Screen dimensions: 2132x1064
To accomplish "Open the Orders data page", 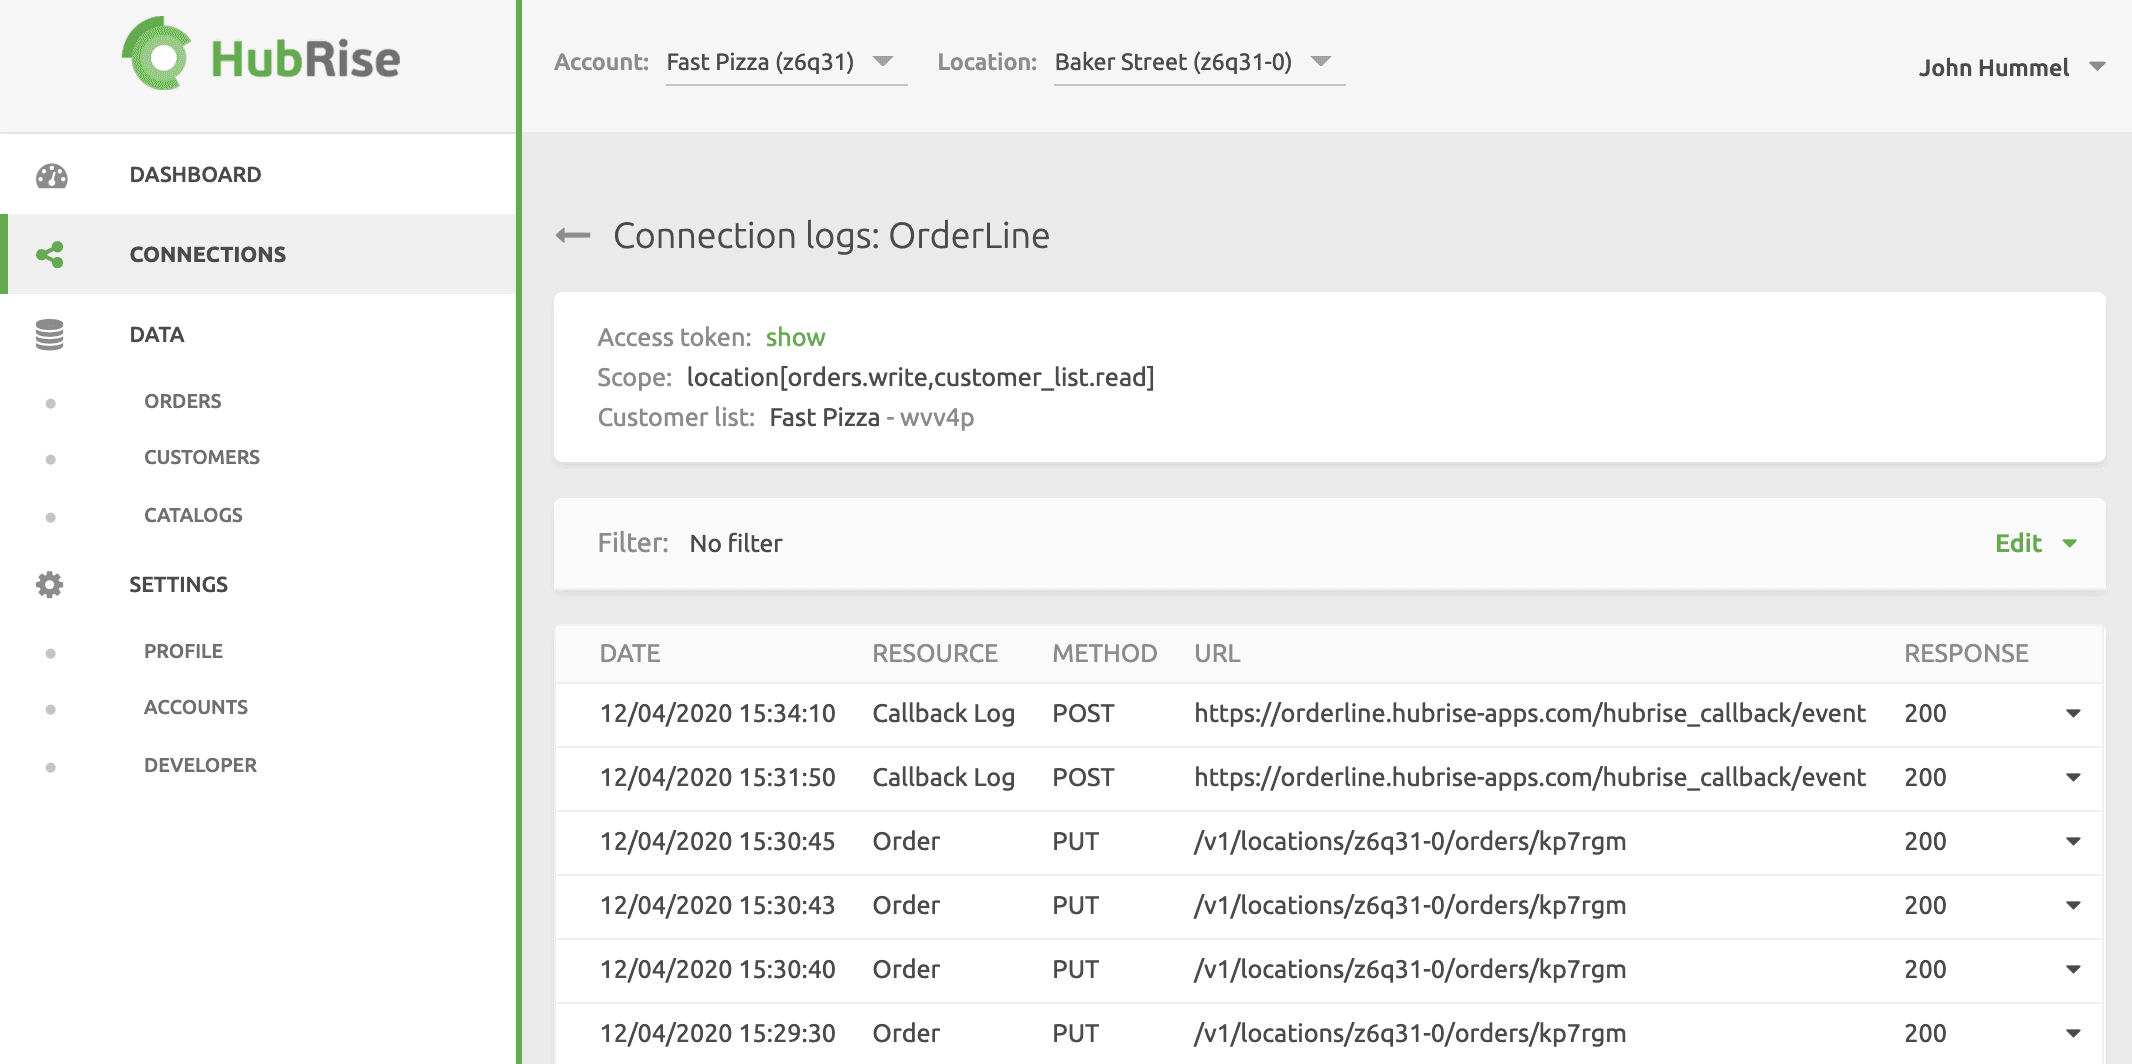I will (182, 401).
